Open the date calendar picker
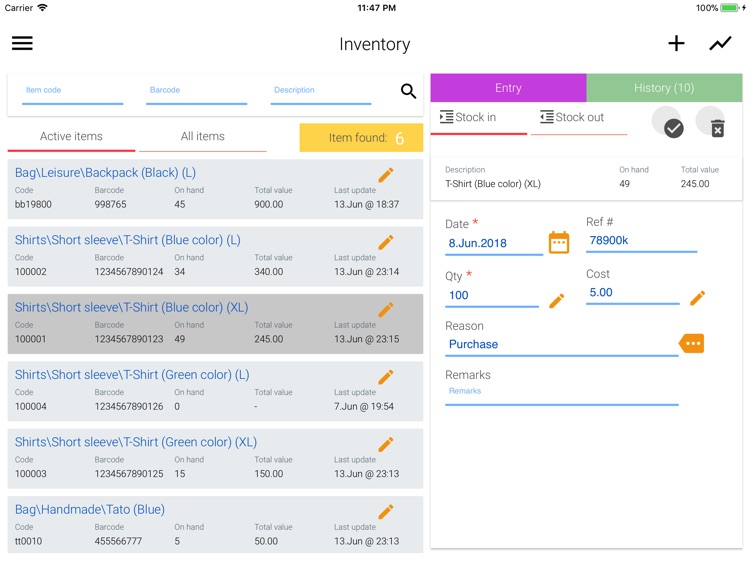This screenshot has height=563, width=750. (x=559, y=242)
